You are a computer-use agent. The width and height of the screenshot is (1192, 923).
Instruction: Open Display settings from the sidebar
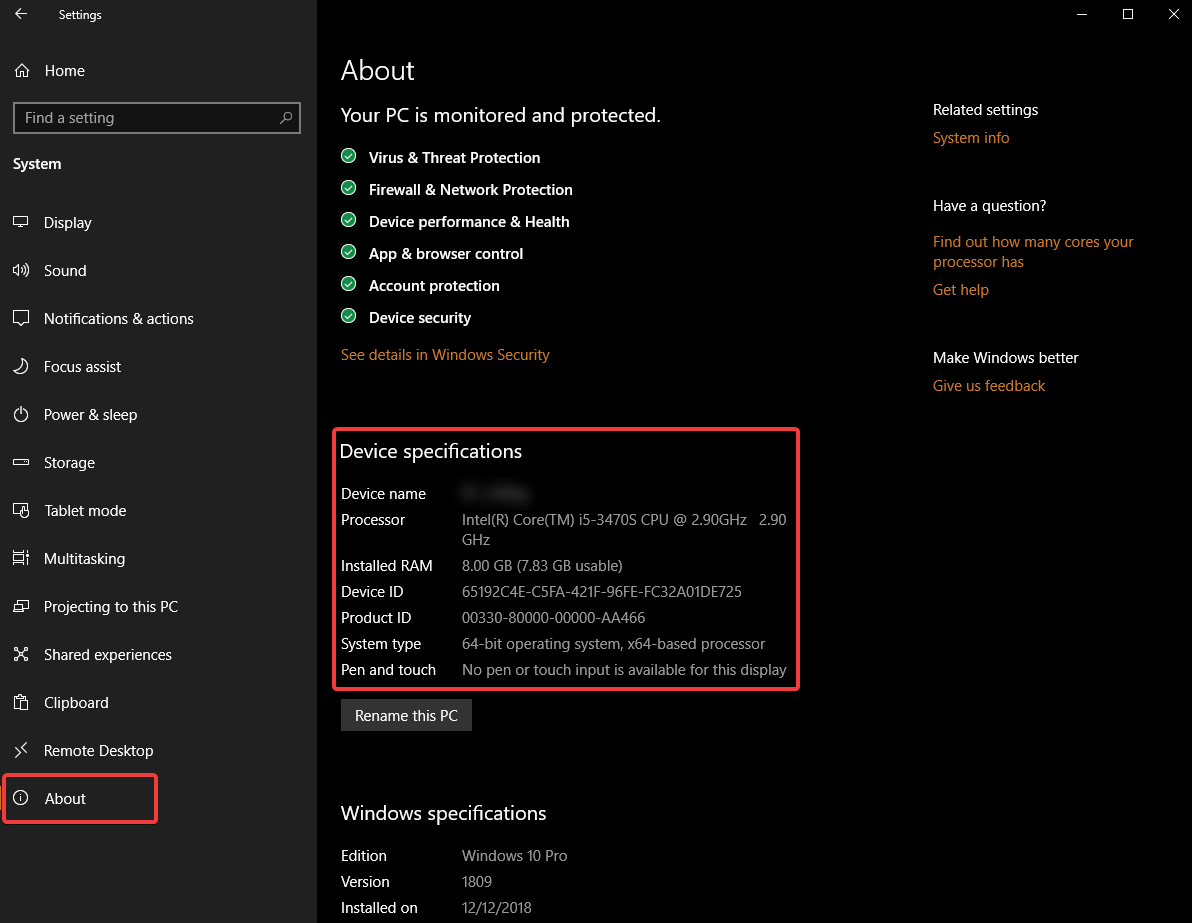pos(68,222)
